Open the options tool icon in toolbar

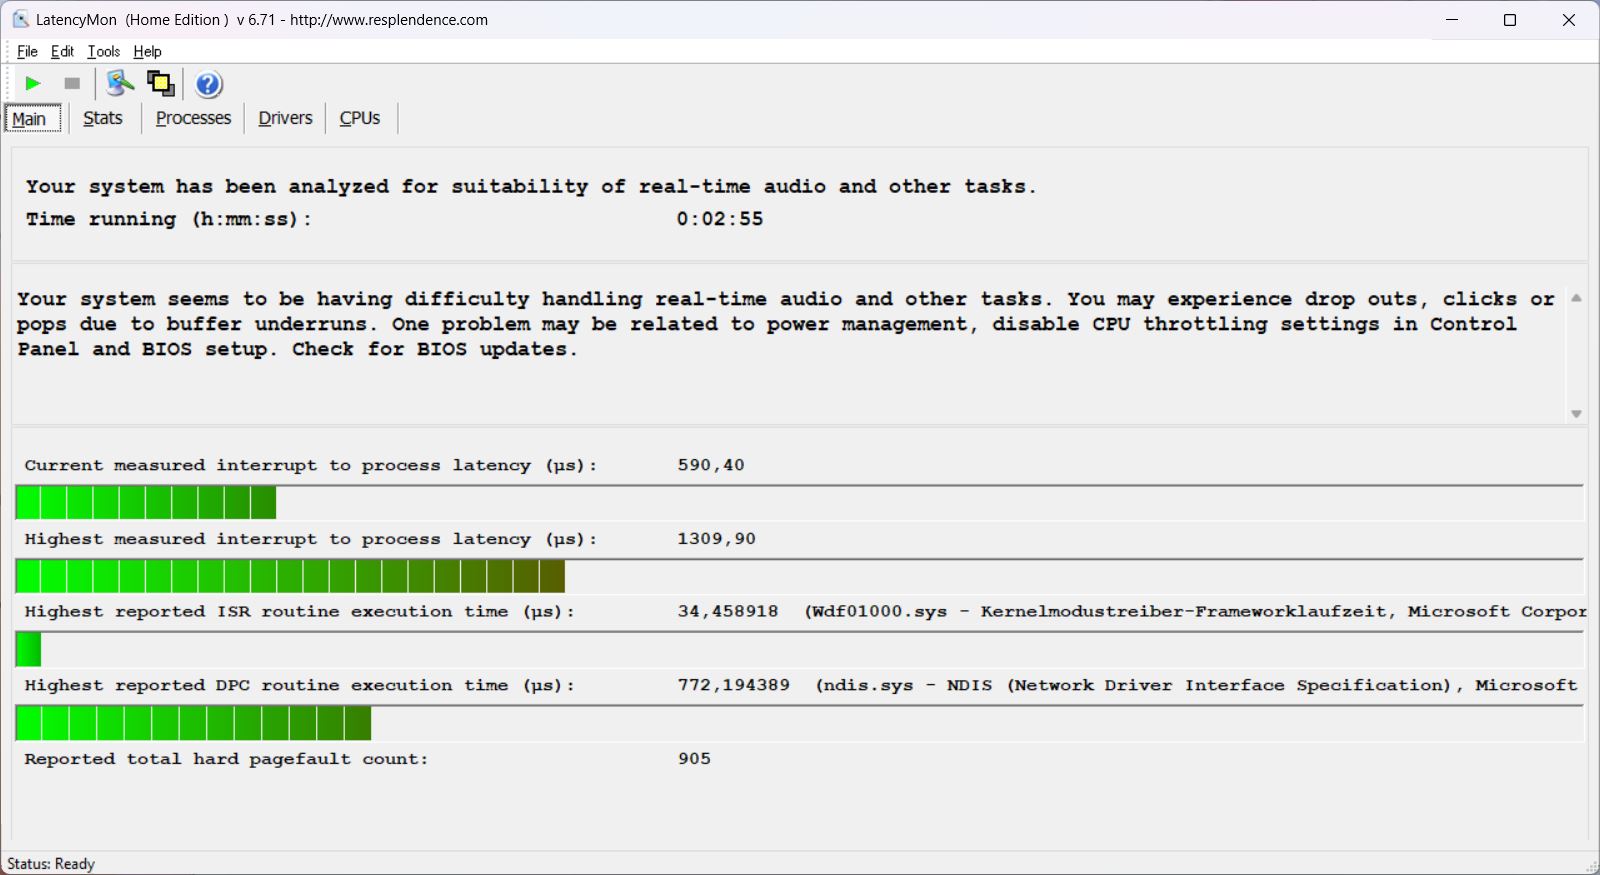(x=120, y=84)
